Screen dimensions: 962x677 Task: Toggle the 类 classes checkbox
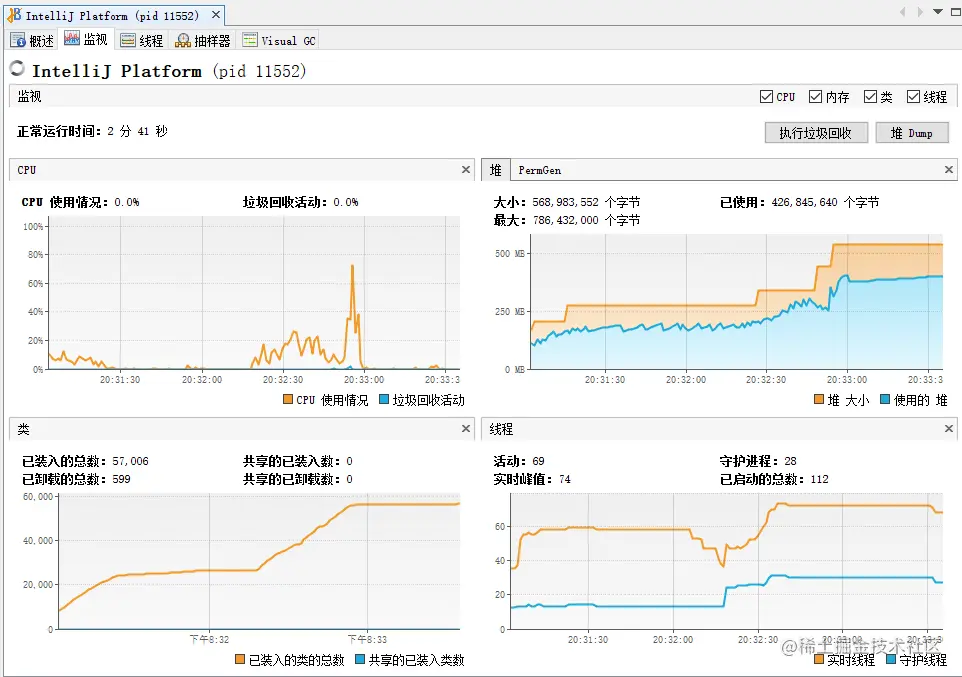[870, 96]
